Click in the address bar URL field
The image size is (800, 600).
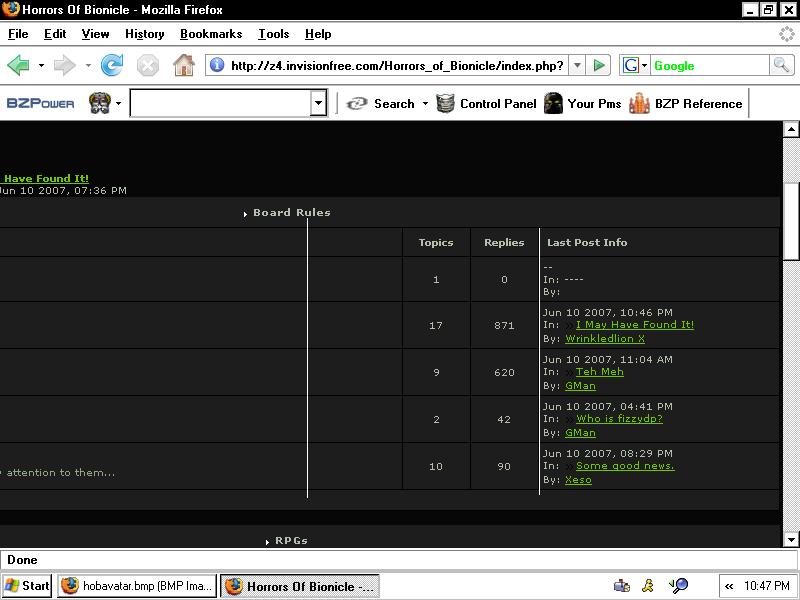[x=397, y=65]
